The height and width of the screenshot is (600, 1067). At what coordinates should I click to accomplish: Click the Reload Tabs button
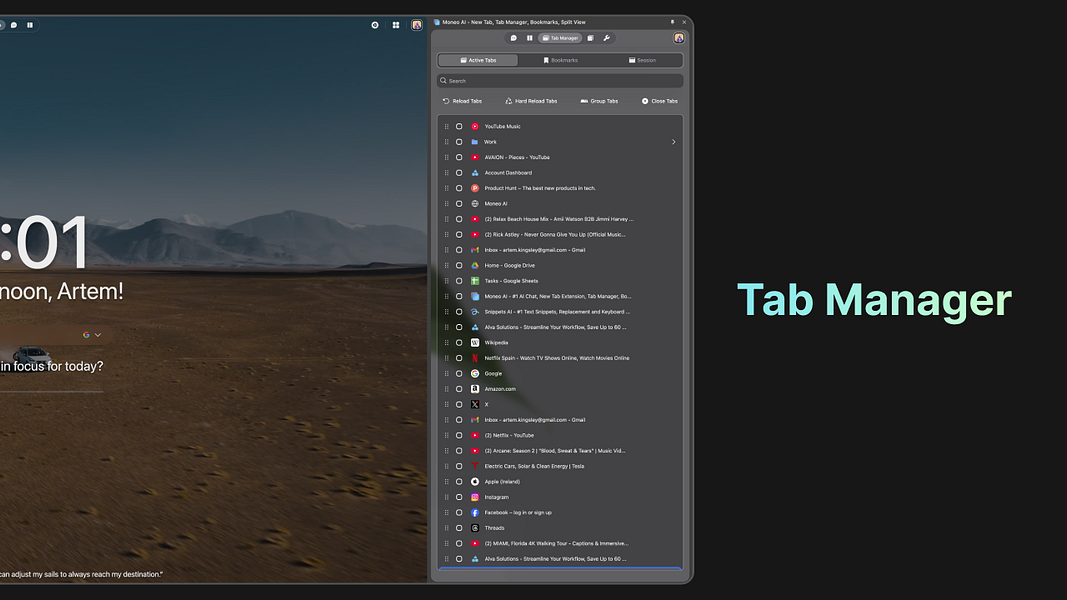(x=462, y=101)
